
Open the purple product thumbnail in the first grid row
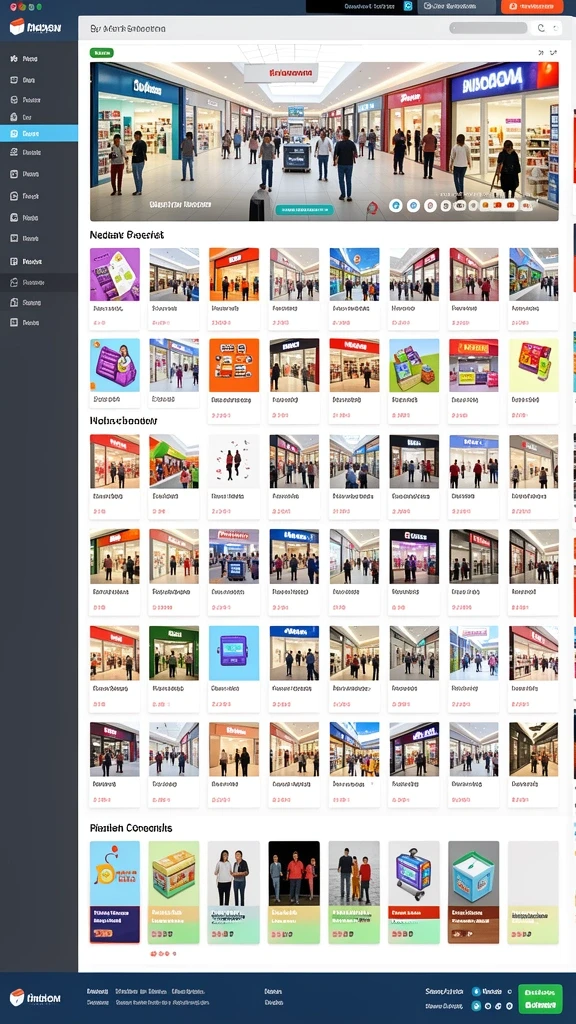click(115, 274)
